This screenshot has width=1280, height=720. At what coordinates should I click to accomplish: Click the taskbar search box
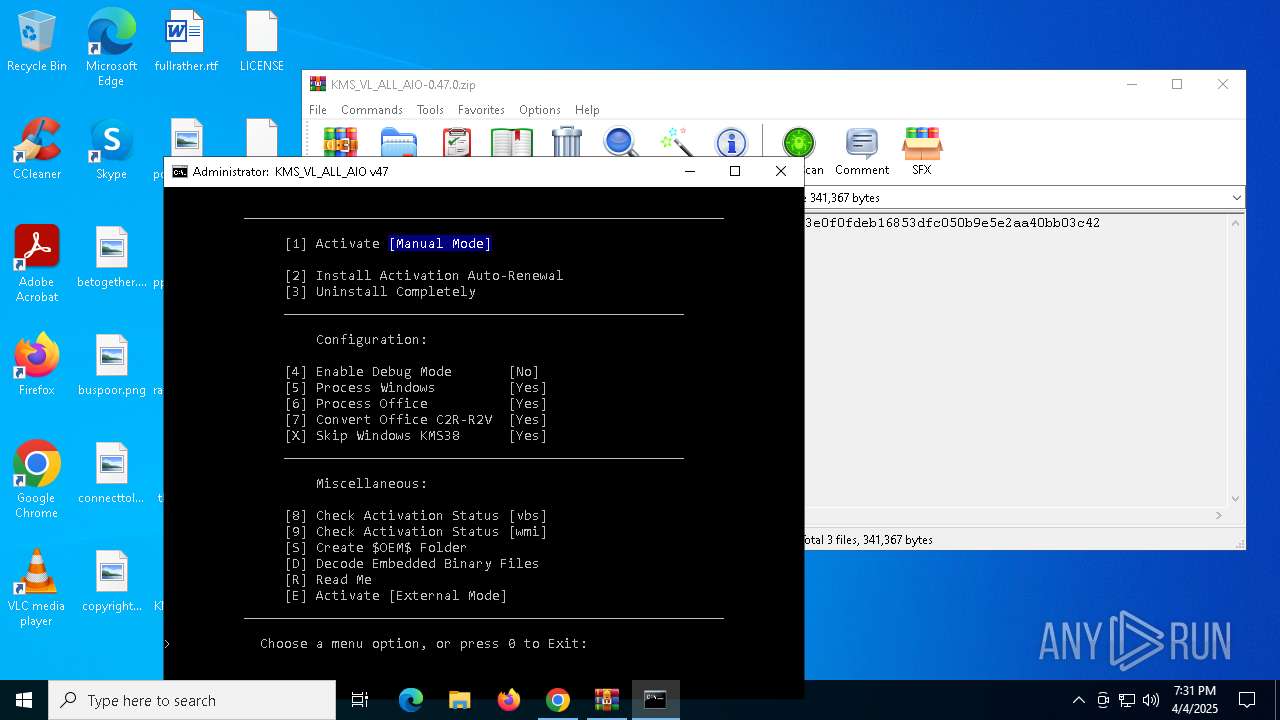pos(192,700)
